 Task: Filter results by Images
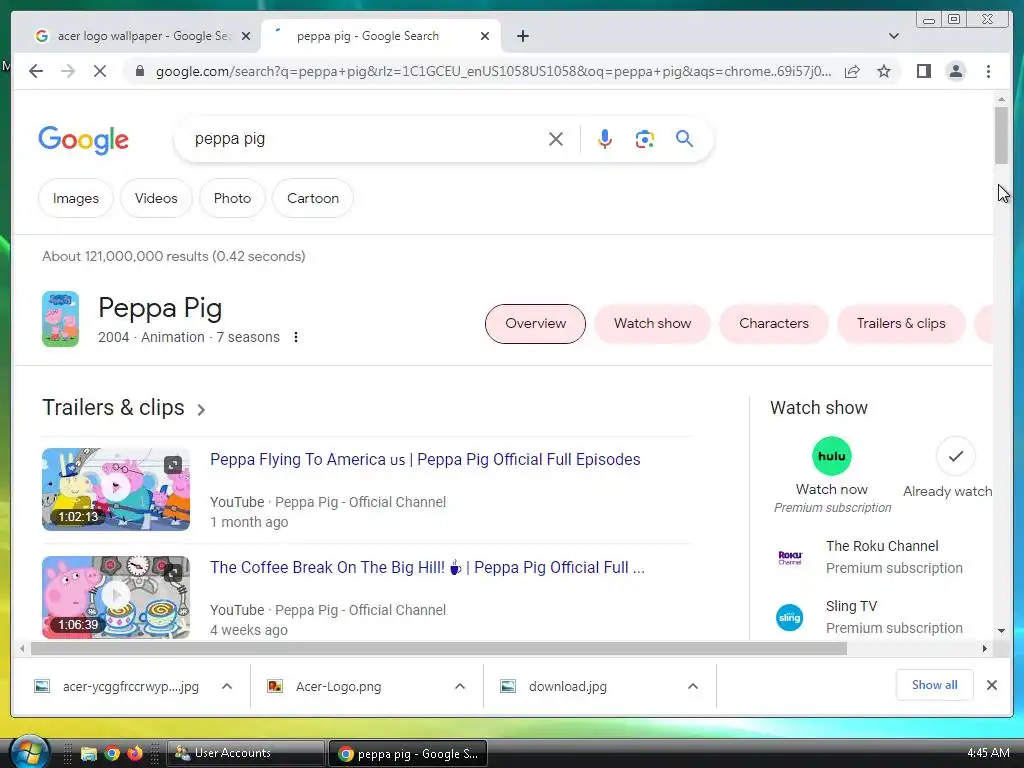[76, 198]
